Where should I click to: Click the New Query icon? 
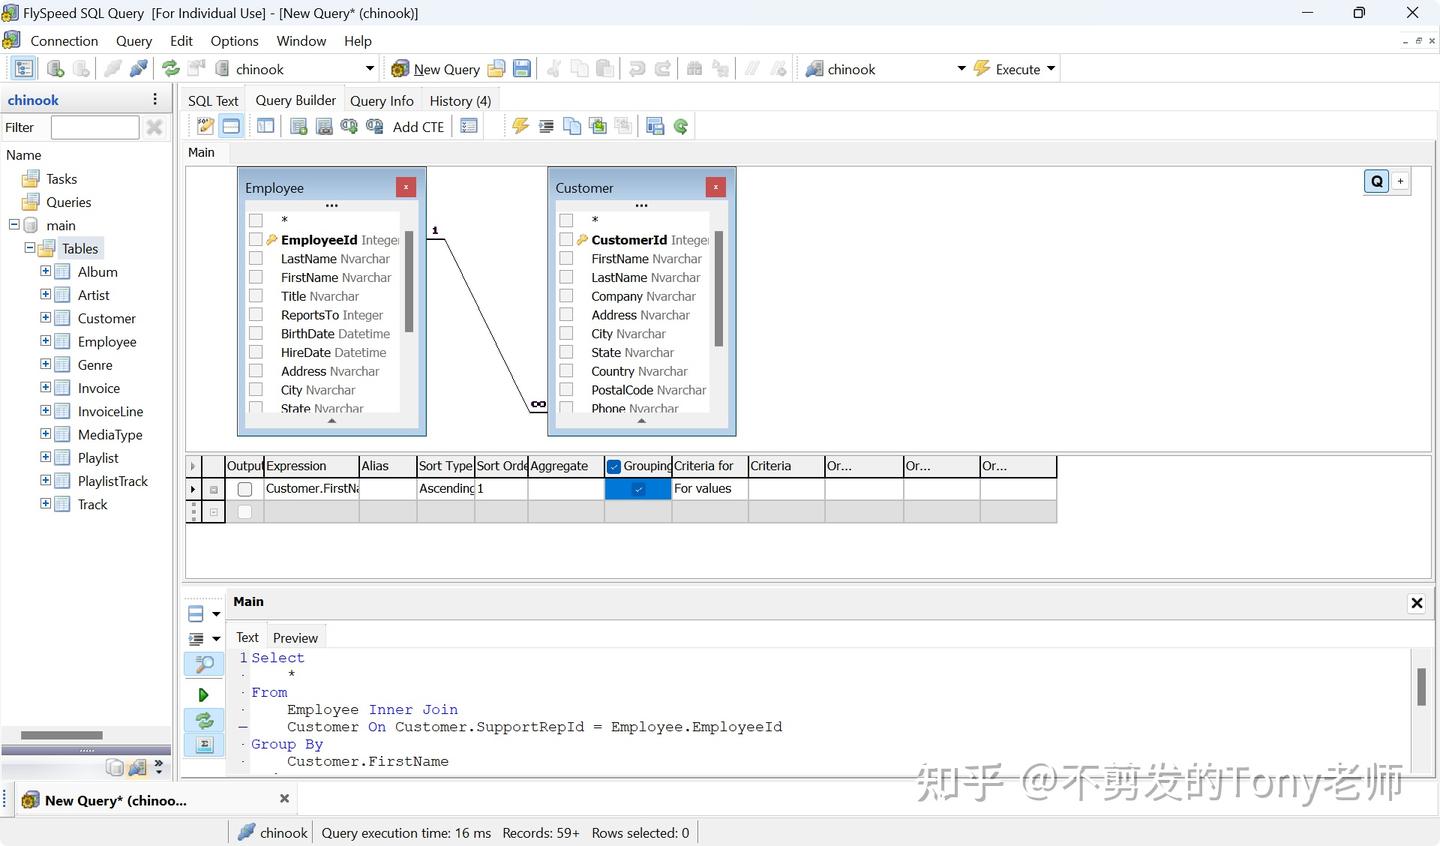(x=436, y=69)
